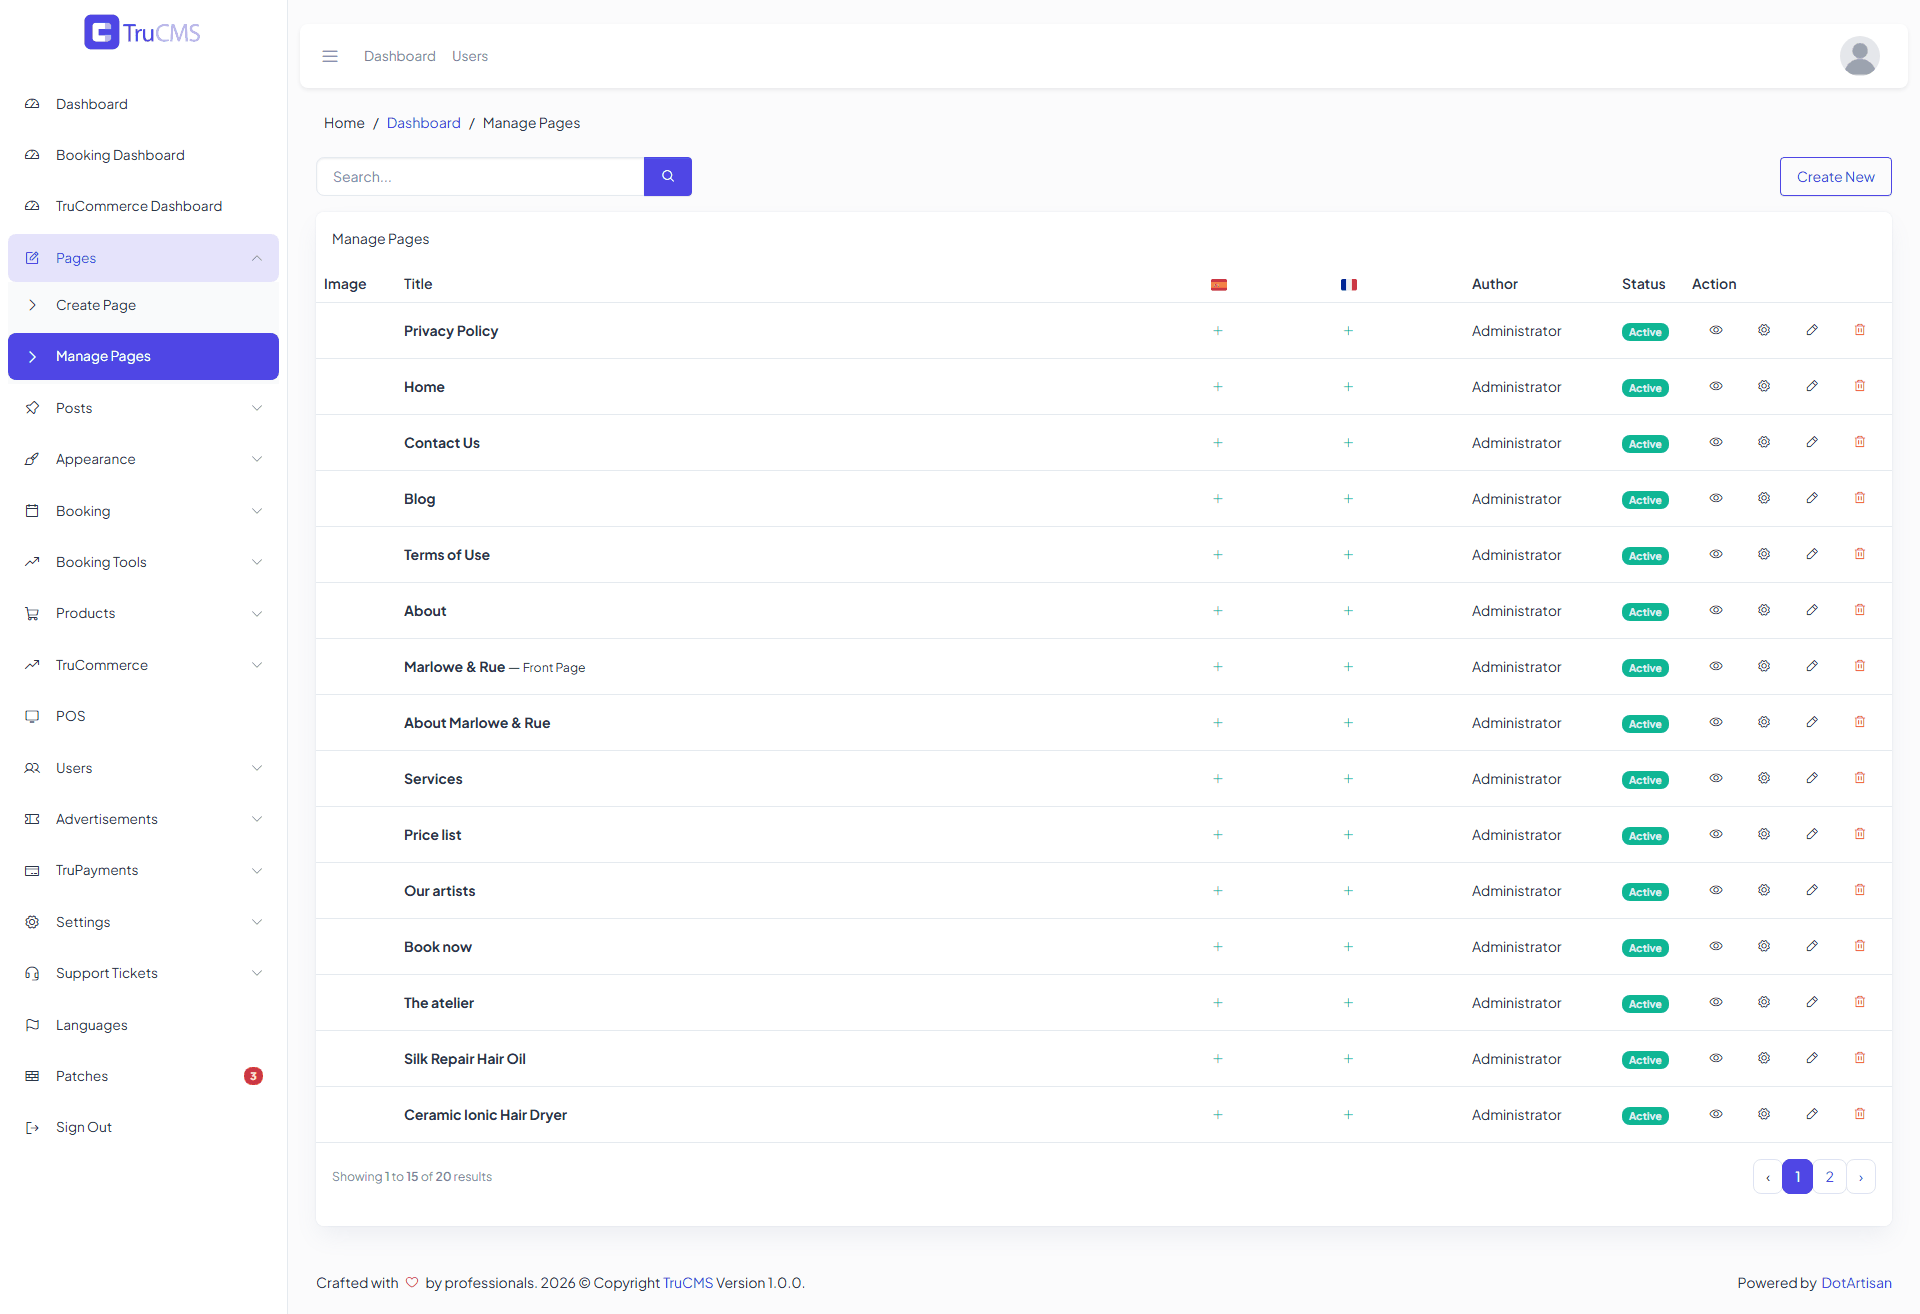Screen dimensions: 1920x1314
Task: Click the hamburger menu icon in header
Action: point(330,56)
